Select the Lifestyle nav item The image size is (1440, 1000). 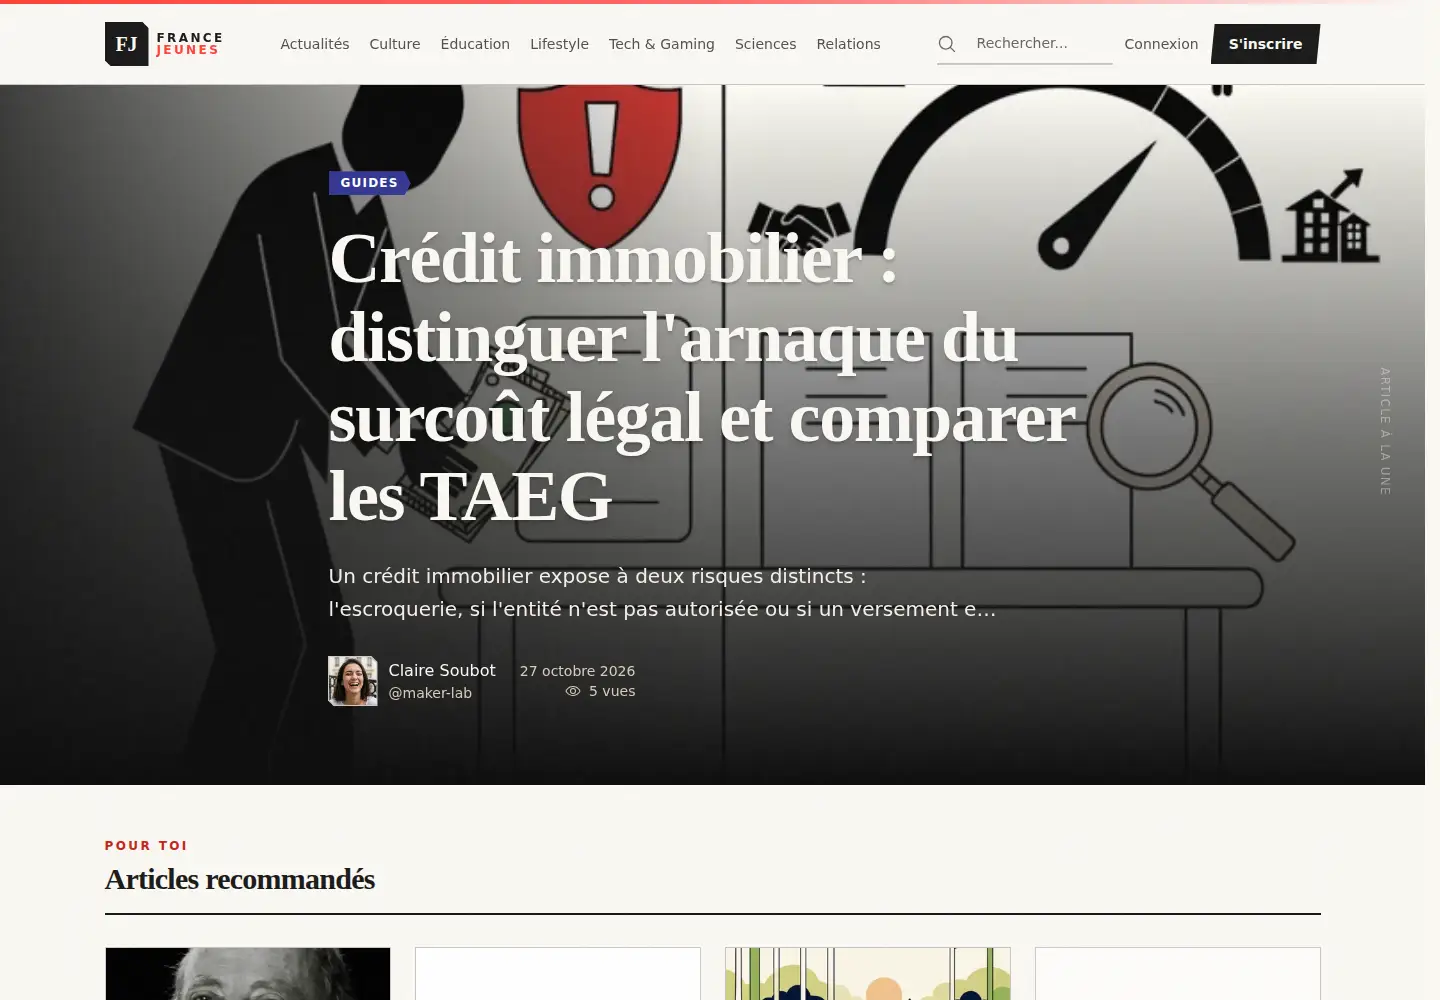coord(559,44)
